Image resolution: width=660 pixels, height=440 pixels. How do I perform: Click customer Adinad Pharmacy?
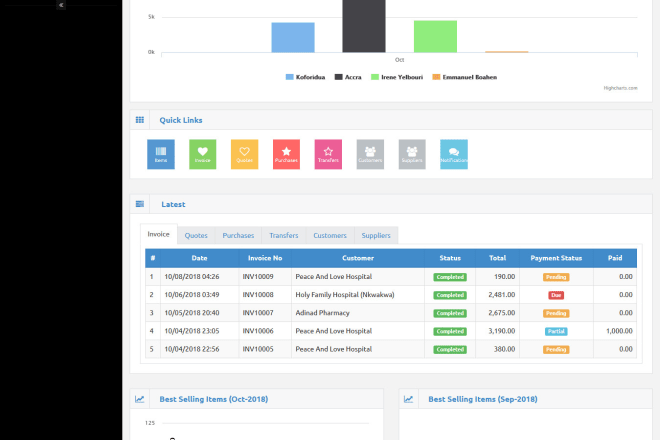[322, 313]
